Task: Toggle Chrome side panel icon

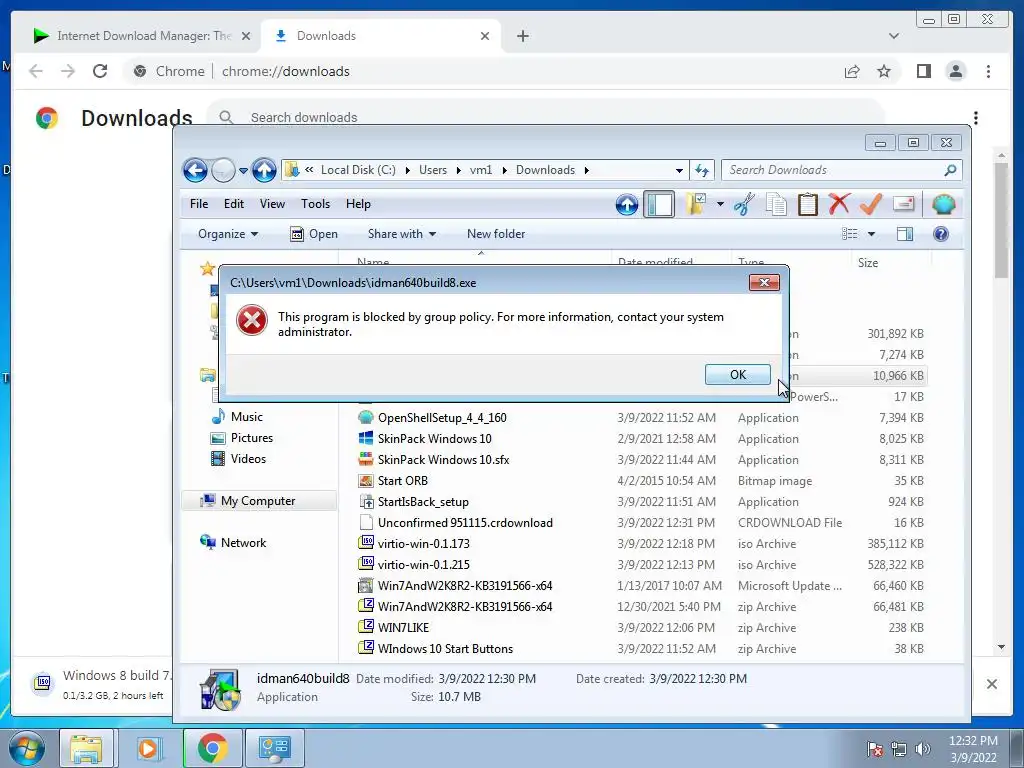Action: (x=923, y=71)
